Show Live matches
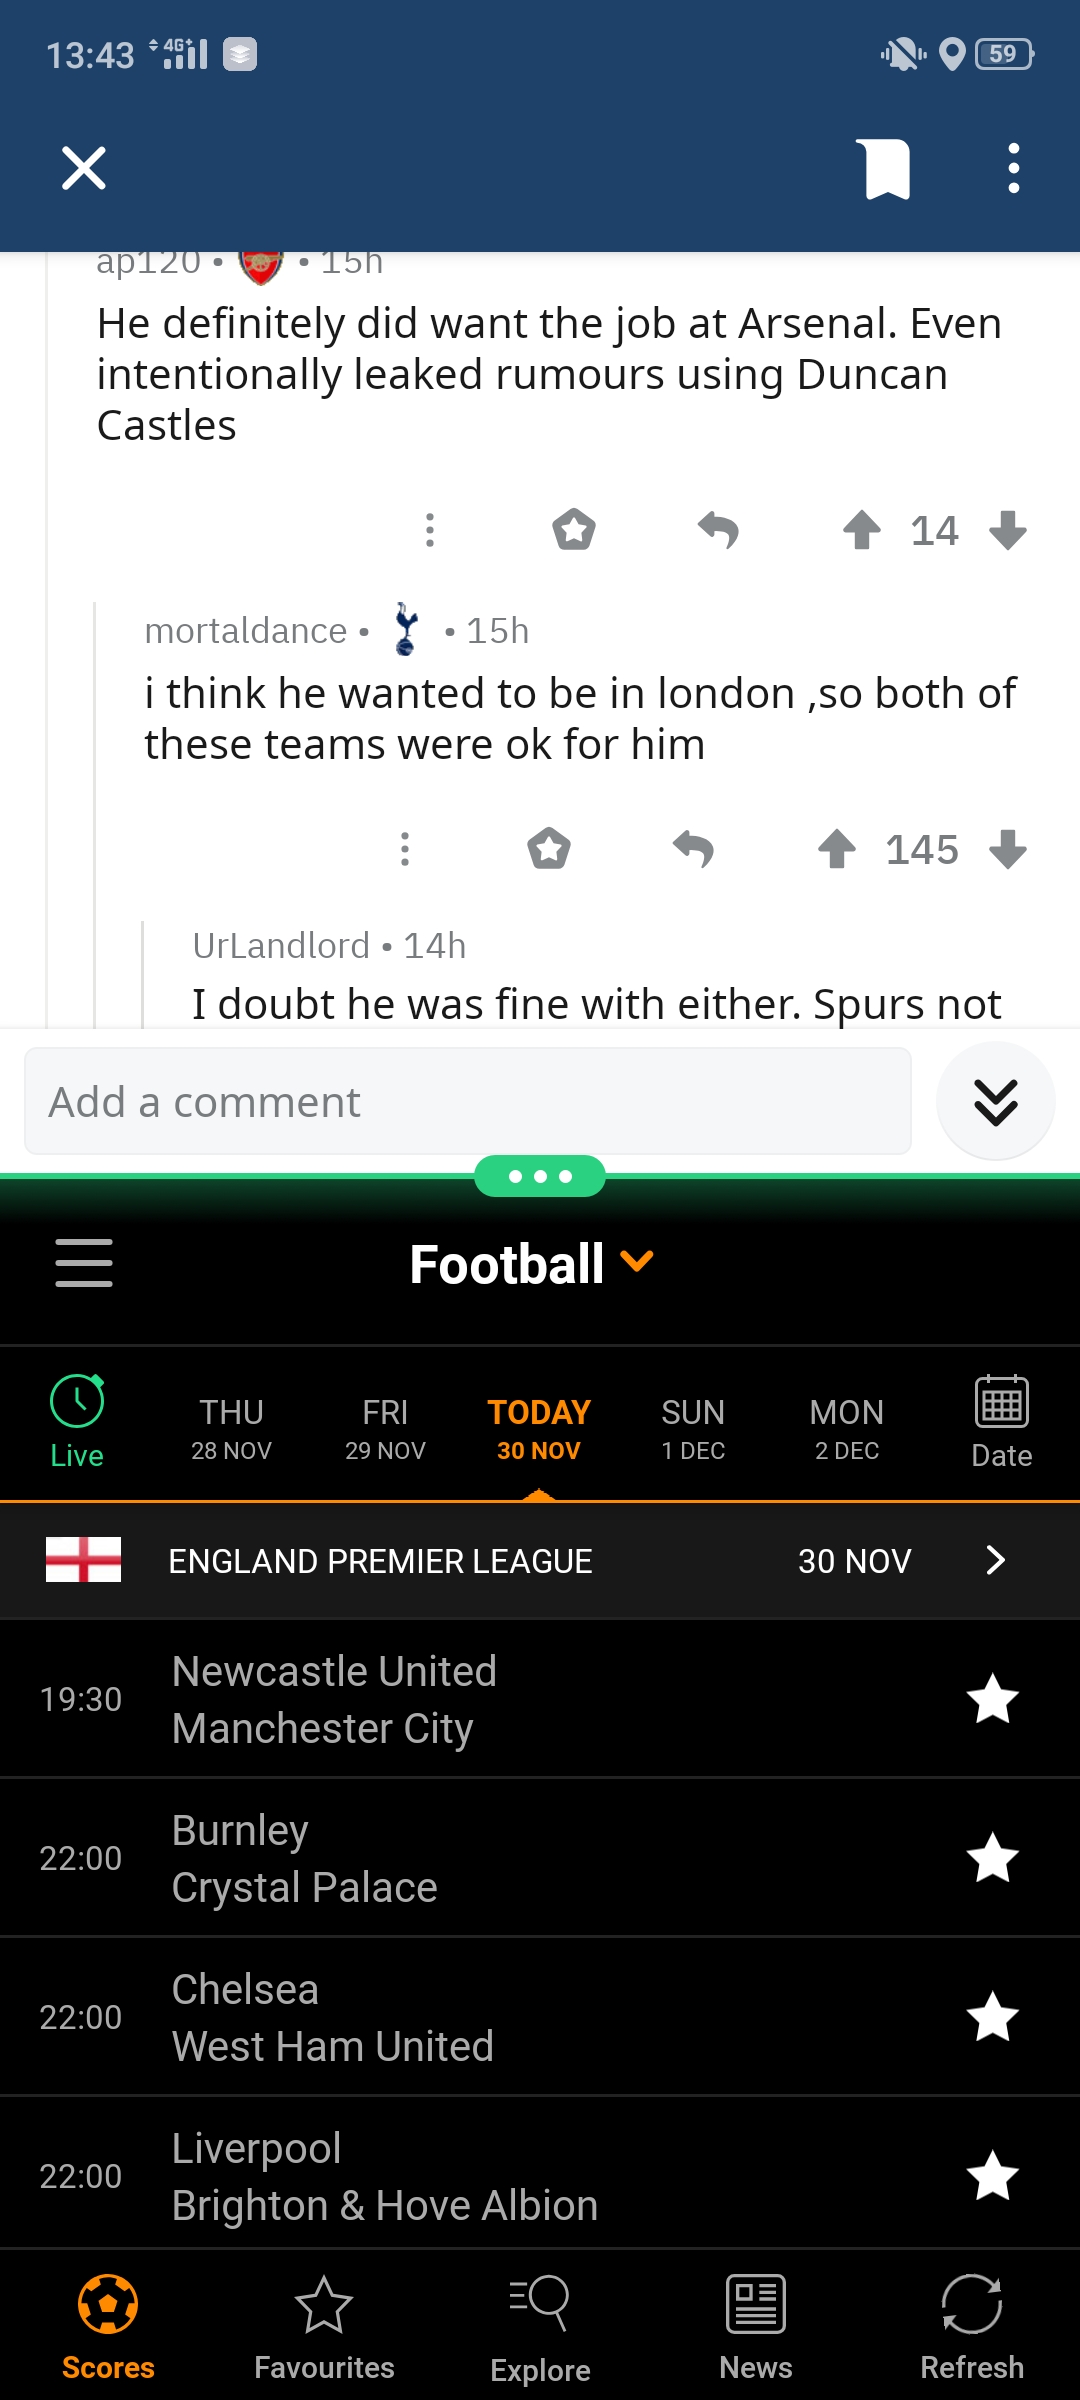1080x2400 pixels. point(77,1422)
